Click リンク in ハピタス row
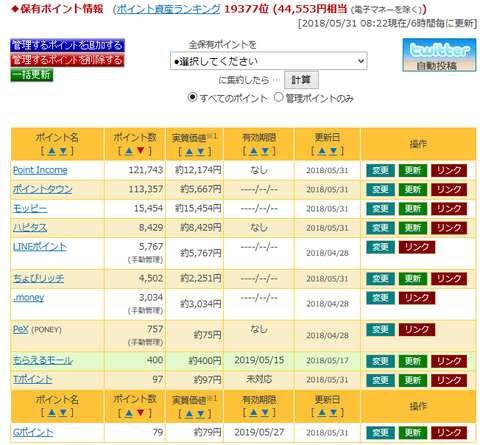The height and width of the screenshot is (445, 480). 449,228
